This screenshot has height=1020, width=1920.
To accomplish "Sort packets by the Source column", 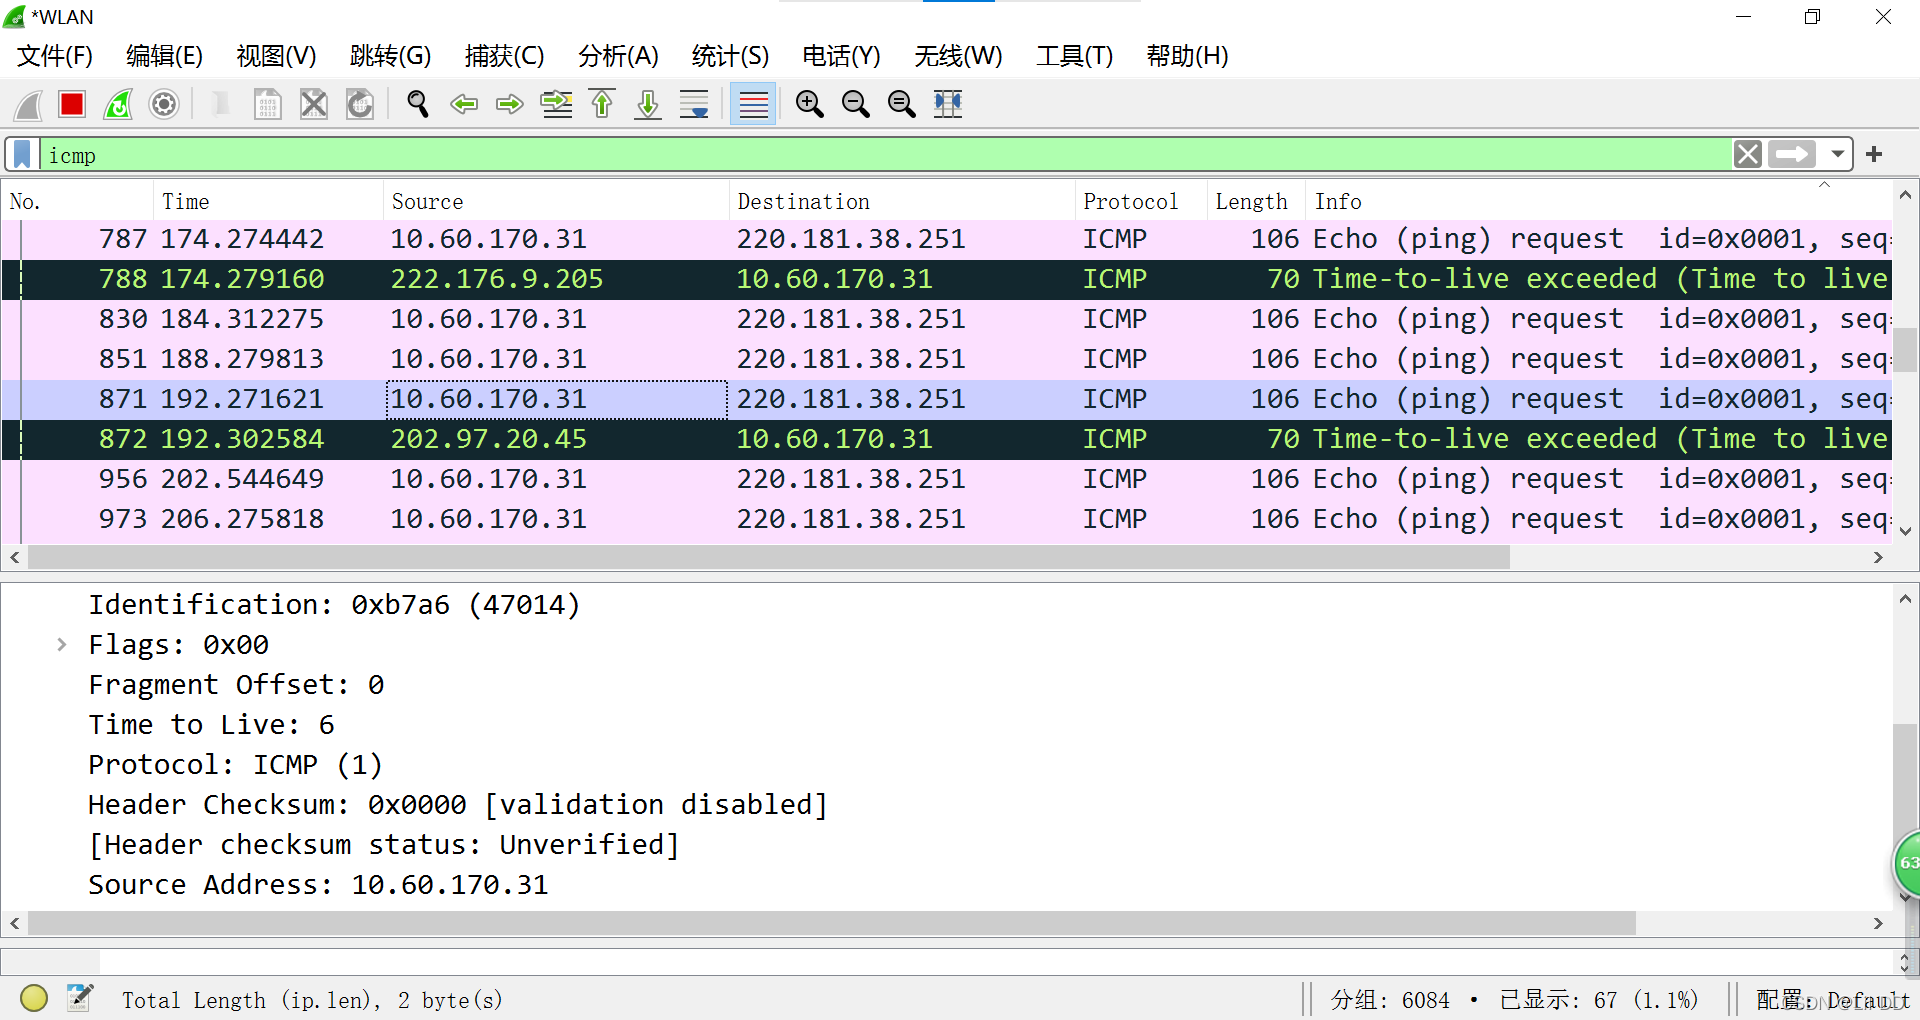I will click(x=556, y=202).
